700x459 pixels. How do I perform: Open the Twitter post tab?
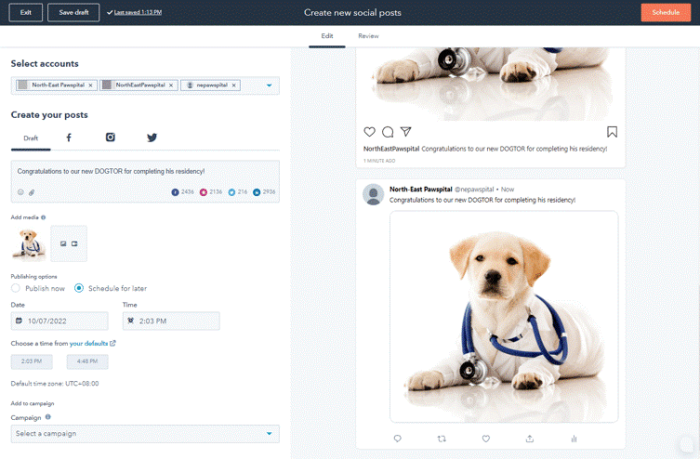pos(152,138)
